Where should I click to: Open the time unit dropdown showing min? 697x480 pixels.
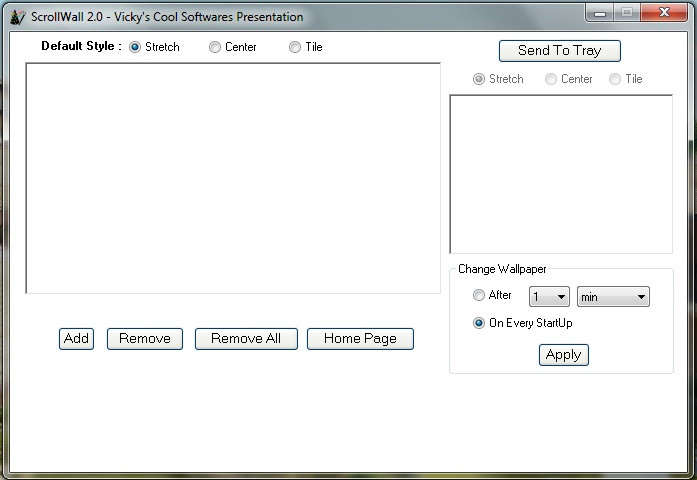point(613,297)
